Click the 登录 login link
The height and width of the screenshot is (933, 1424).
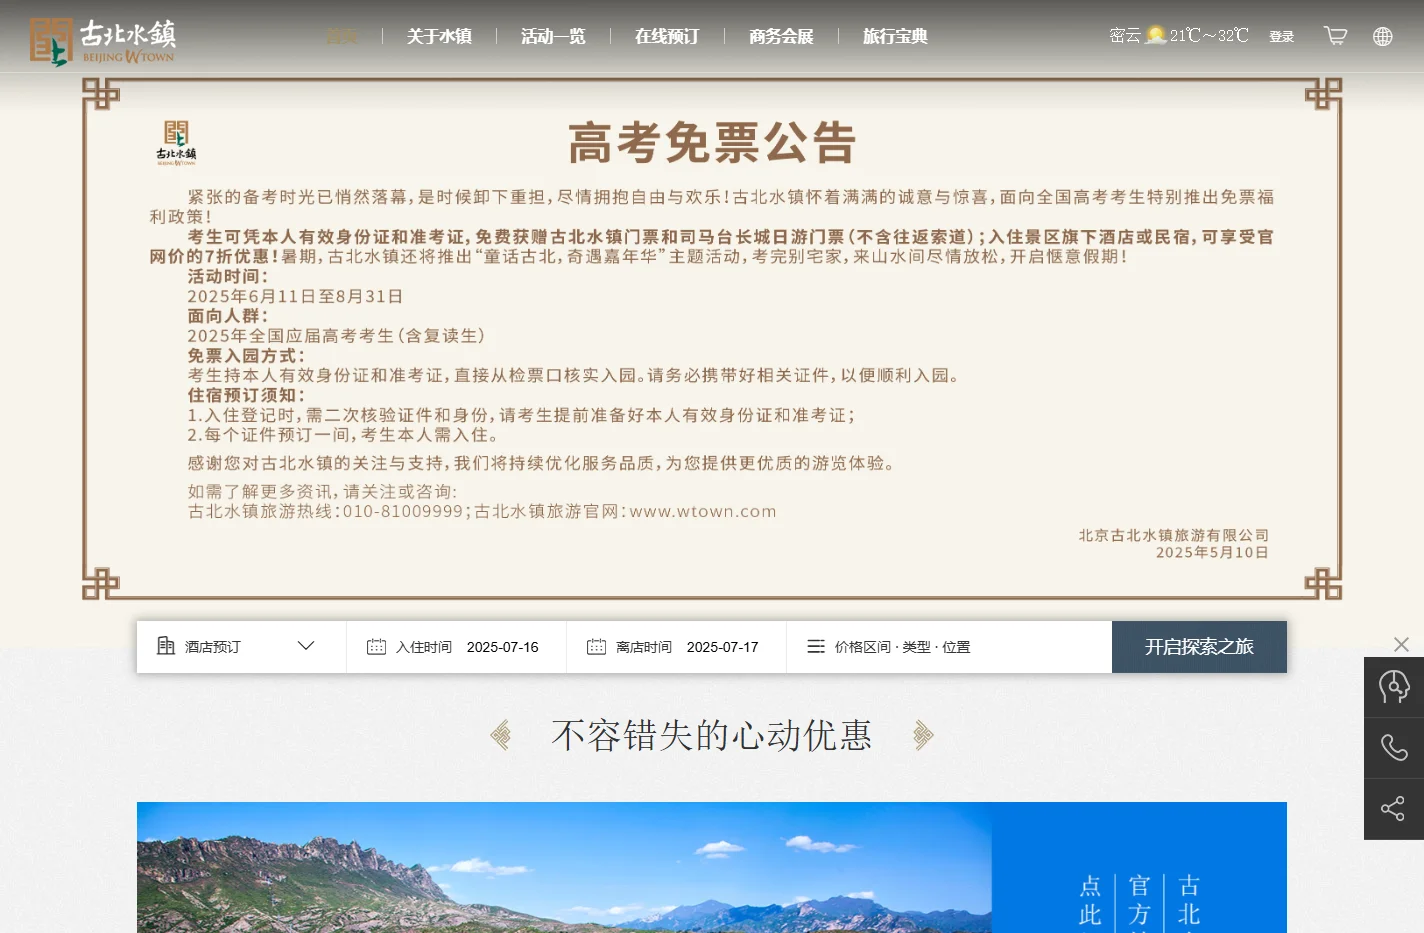coord(1282,36)
